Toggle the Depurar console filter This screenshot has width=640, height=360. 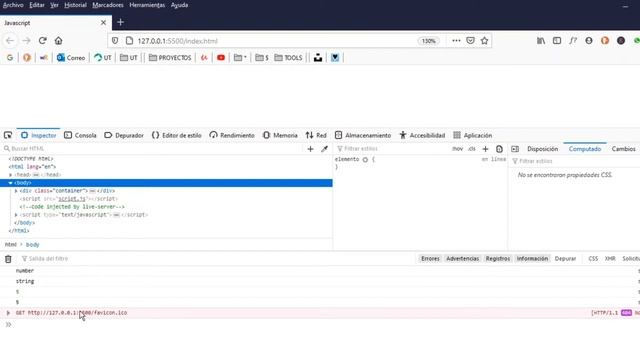tap(565, 258)
